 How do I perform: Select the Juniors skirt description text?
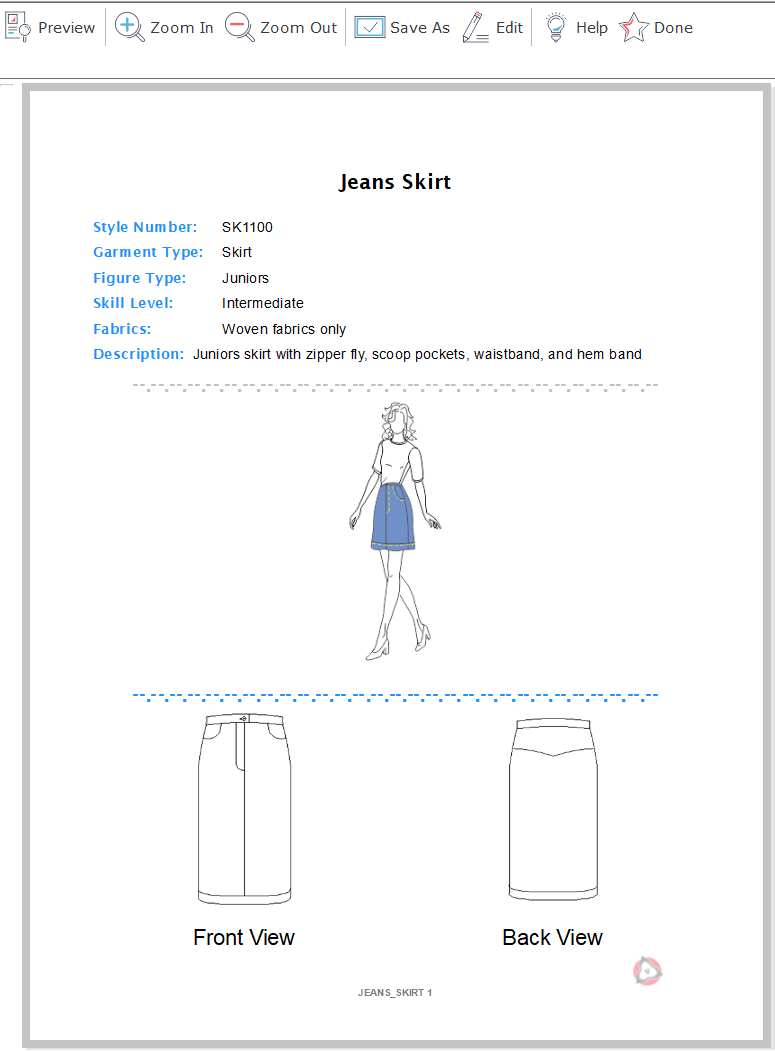point(417,354)
